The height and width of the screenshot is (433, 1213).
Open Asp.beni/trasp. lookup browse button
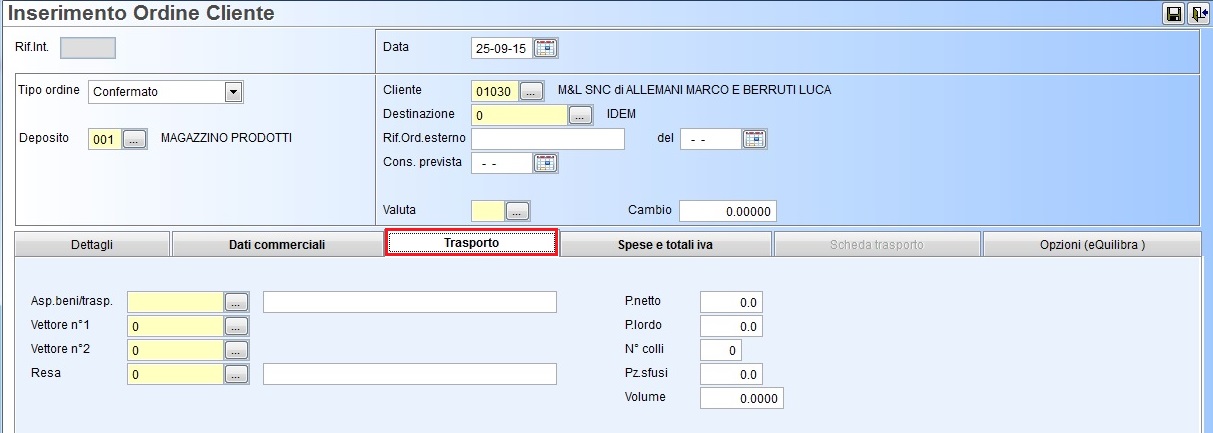235,302
